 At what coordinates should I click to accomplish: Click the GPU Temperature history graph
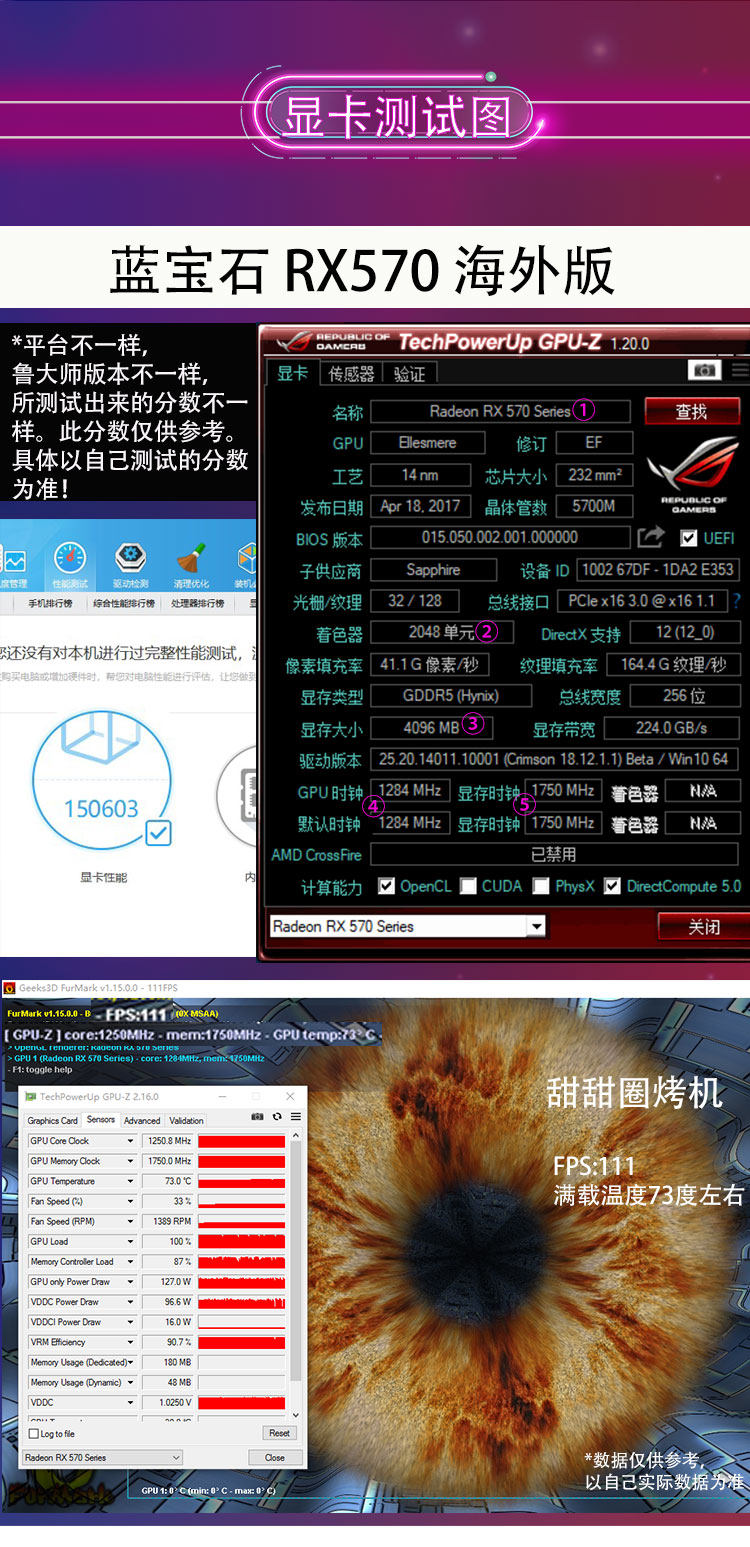coord(242,1181)
